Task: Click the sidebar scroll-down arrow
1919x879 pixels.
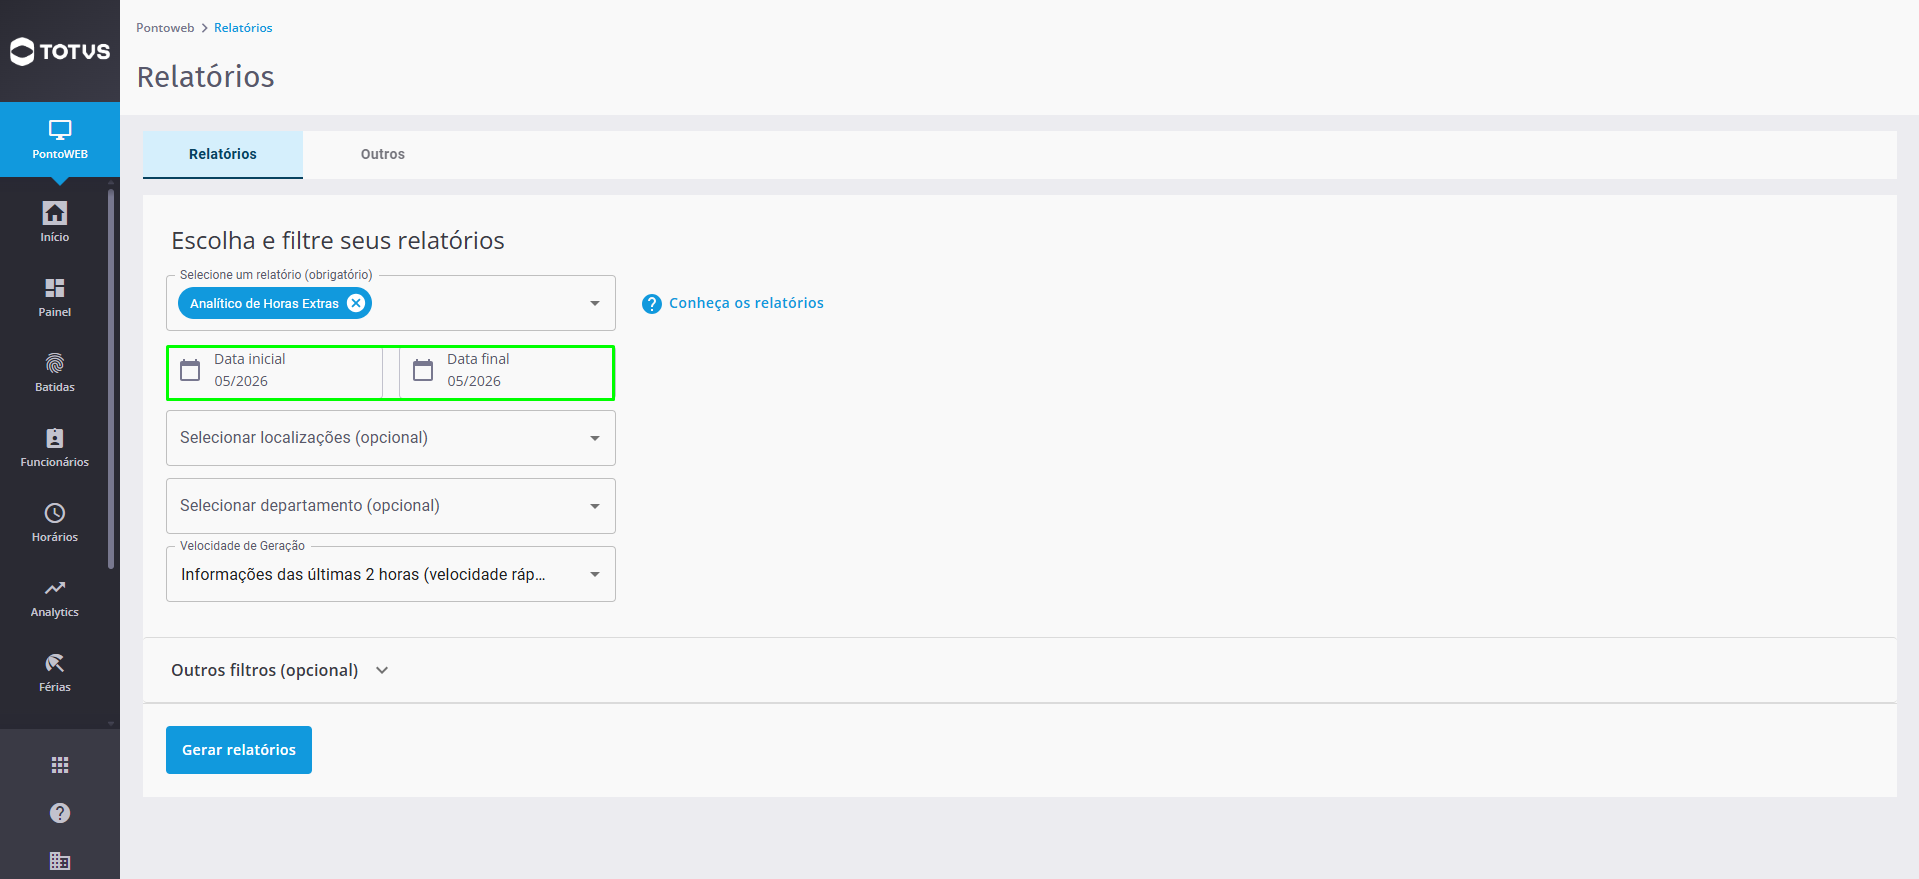Action: click(111, 722)
